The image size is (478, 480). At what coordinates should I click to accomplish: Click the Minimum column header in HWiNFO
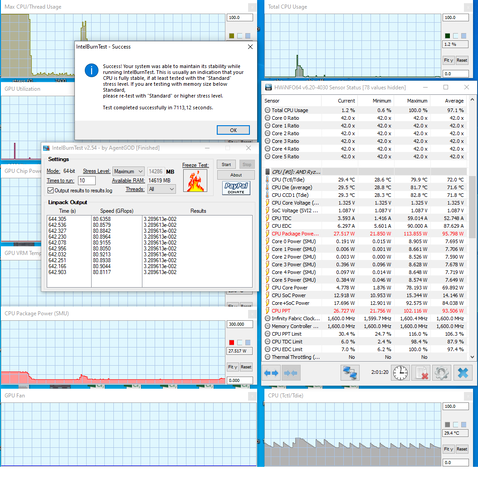pos(382,101)
